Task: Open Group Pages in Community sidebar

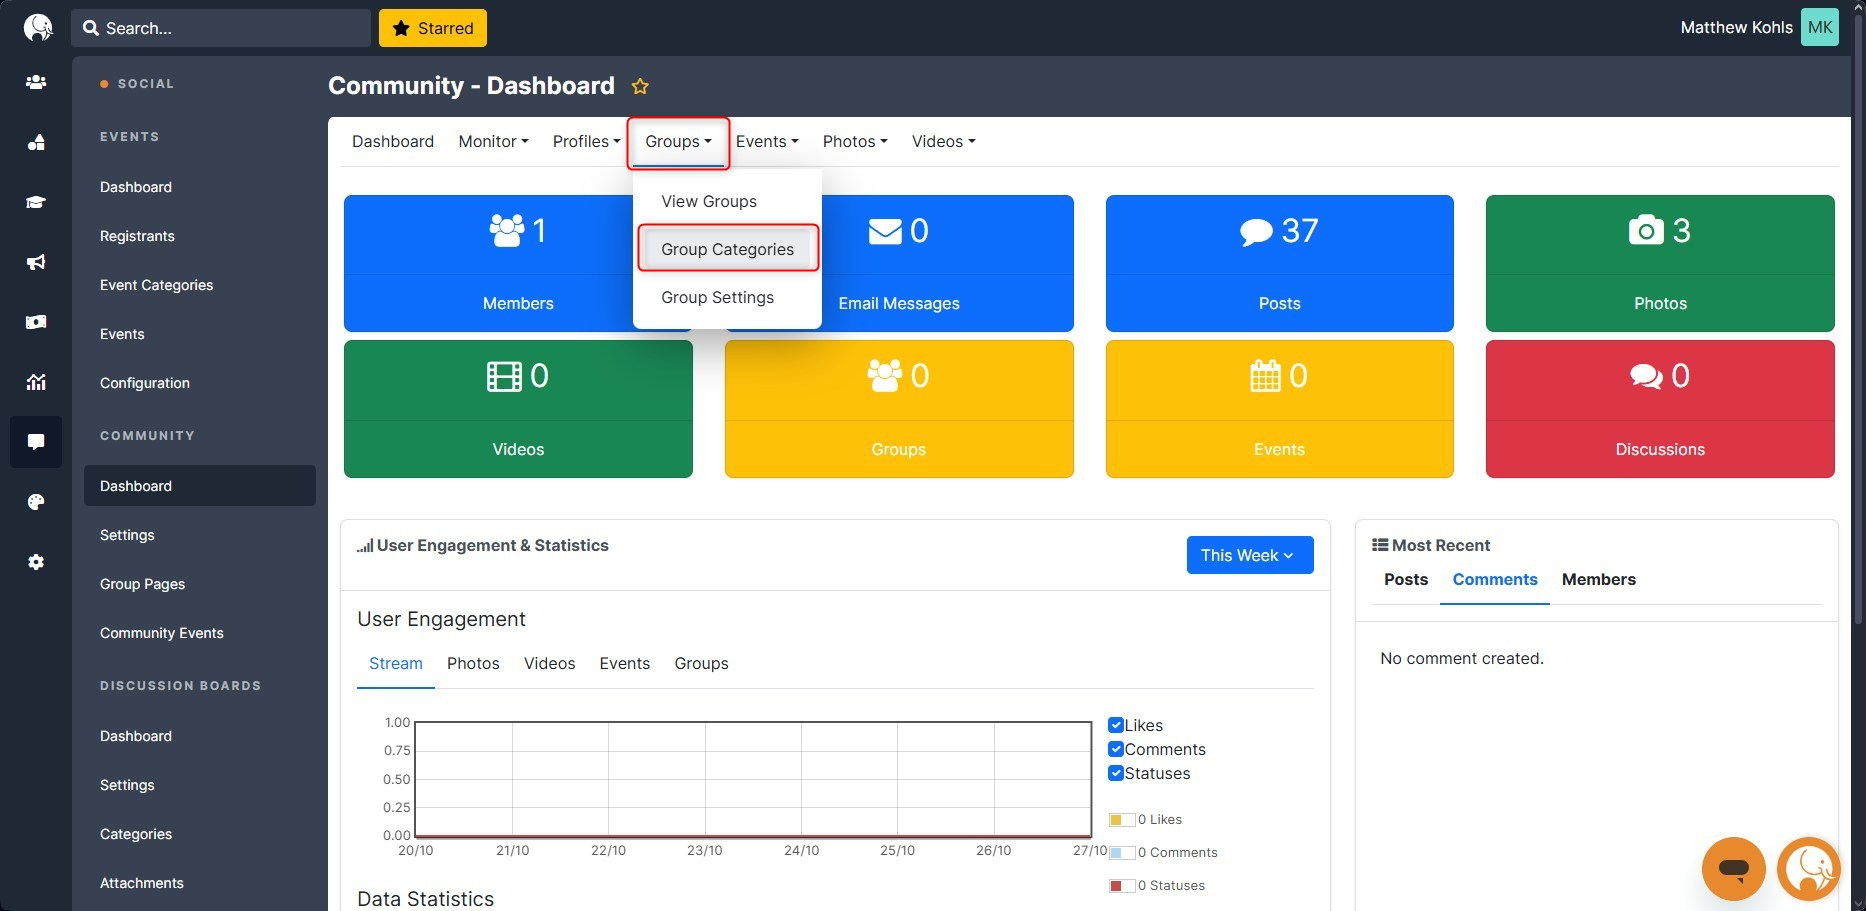Action: (x=142, y=584)
